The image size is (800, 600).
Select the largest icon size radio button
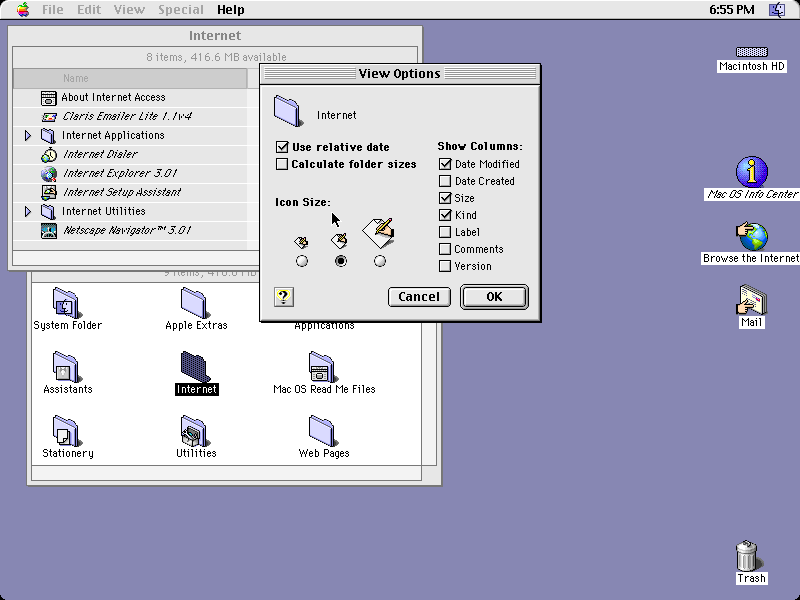[380, 261]
